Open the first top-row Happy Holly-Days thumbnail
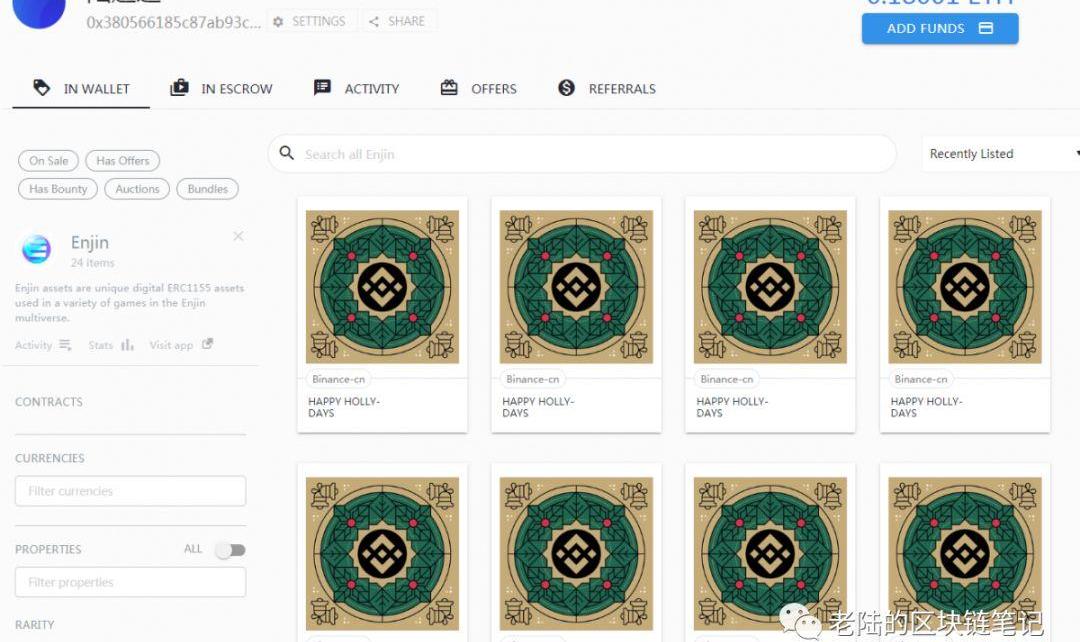1080x642 pixels. pyautogui.click(x=382, y=287)
